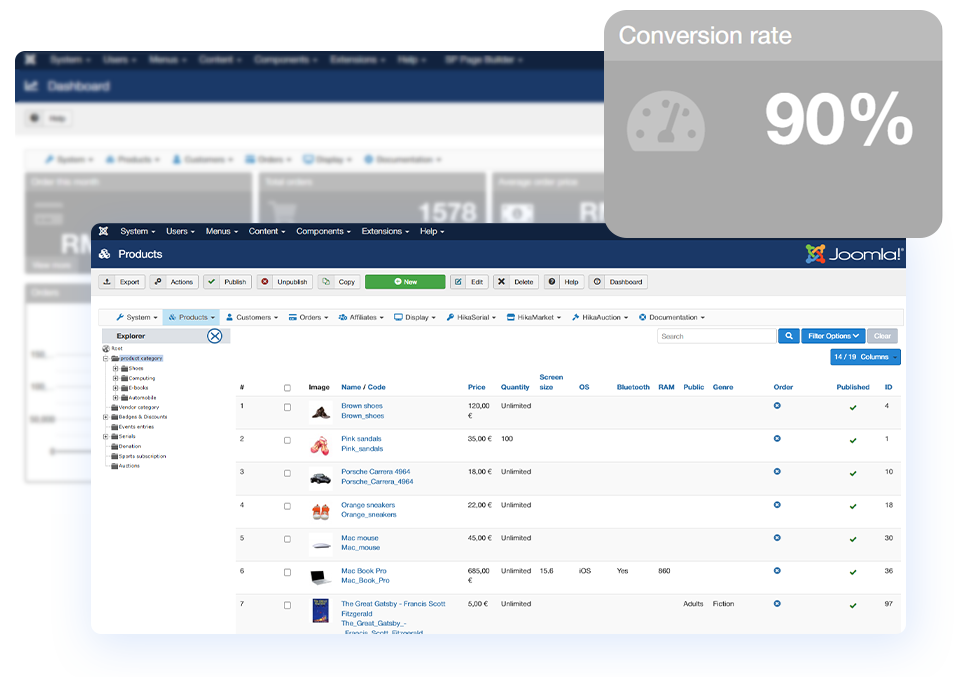Open the Orange sneakers product thumbnail
This screenshot has width=956, height=677.
point(320,512)
